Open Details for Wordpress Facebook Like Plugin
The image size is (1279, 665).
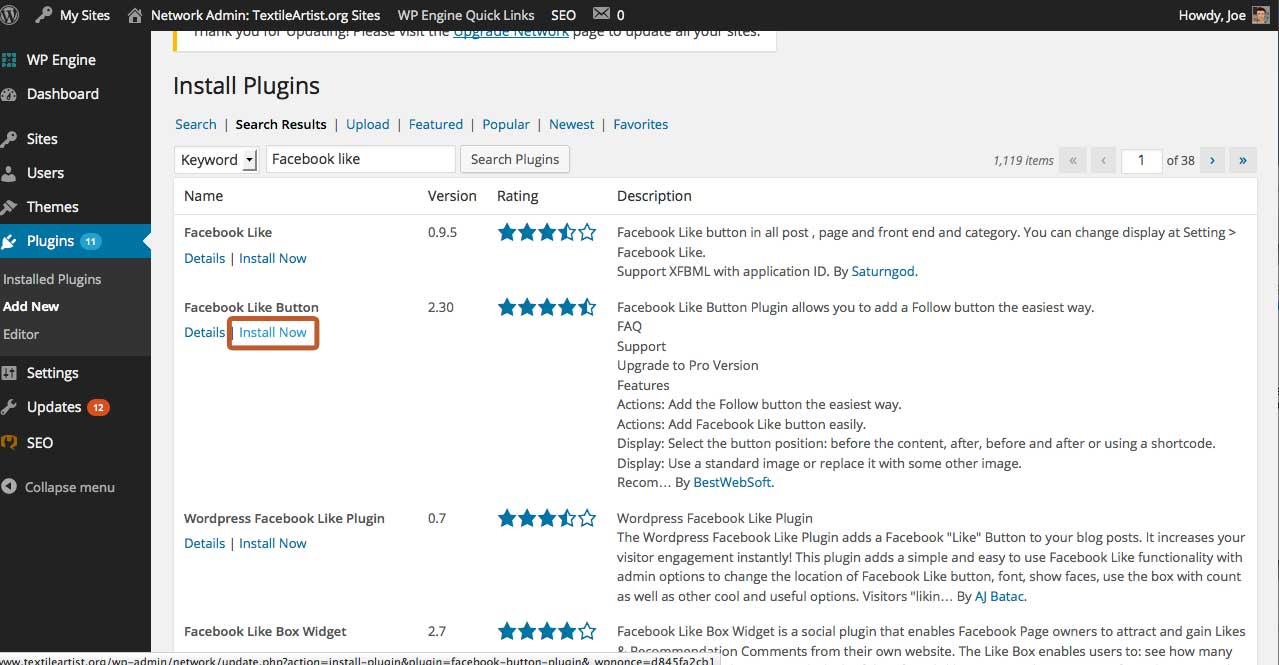point(204,543)
